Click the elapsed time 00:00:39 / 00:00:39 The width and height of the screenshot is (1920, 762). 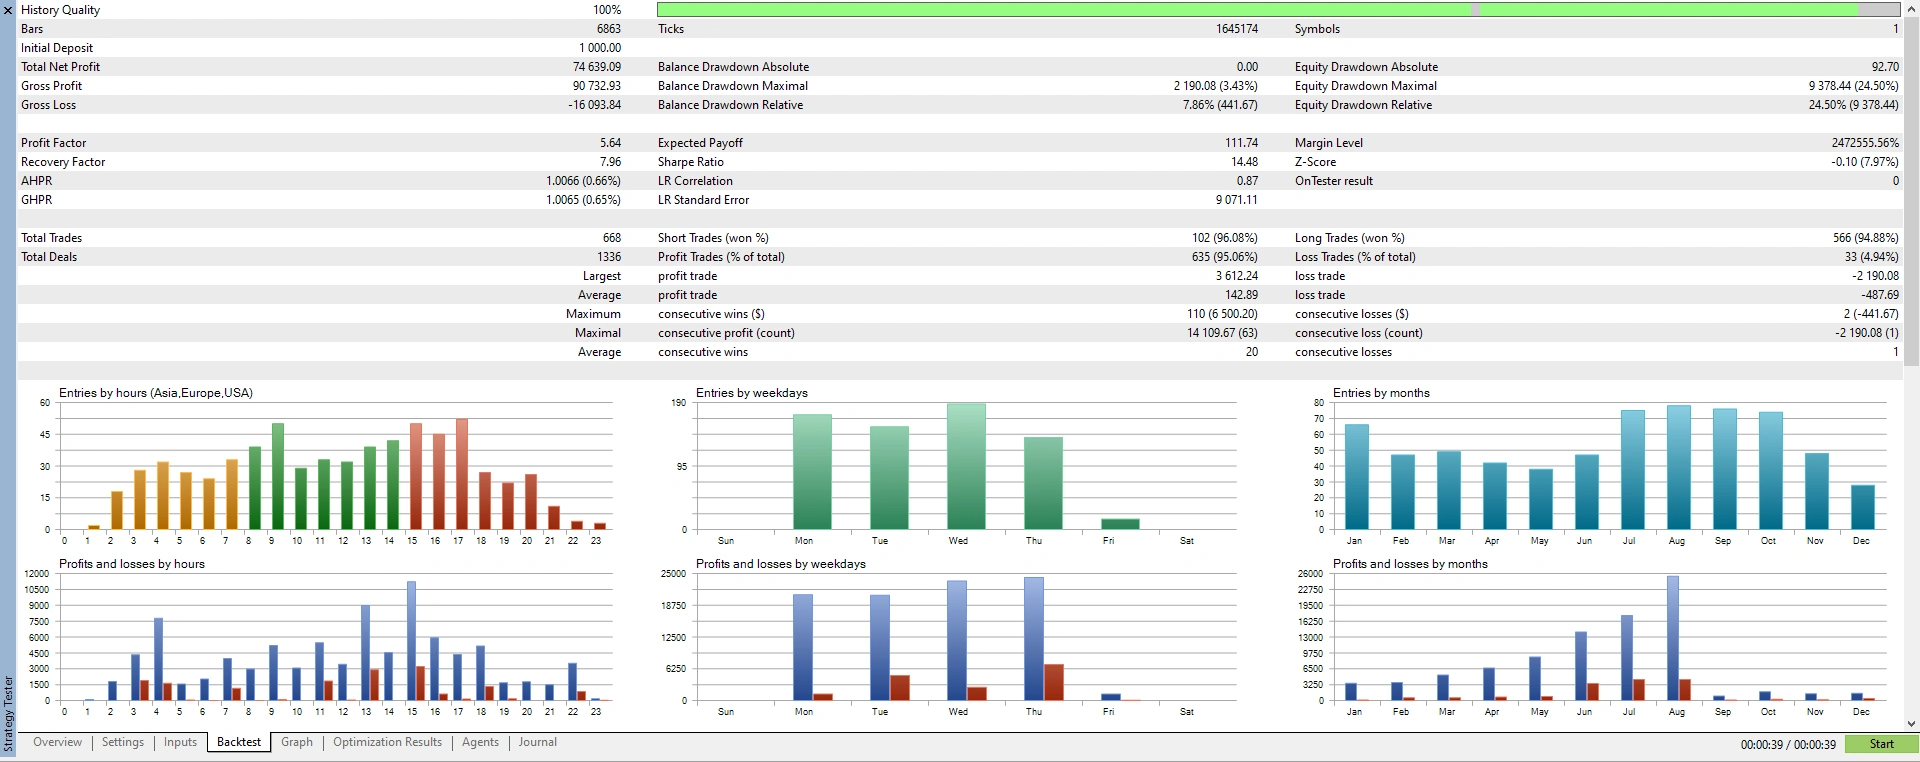click(1788, 744)
